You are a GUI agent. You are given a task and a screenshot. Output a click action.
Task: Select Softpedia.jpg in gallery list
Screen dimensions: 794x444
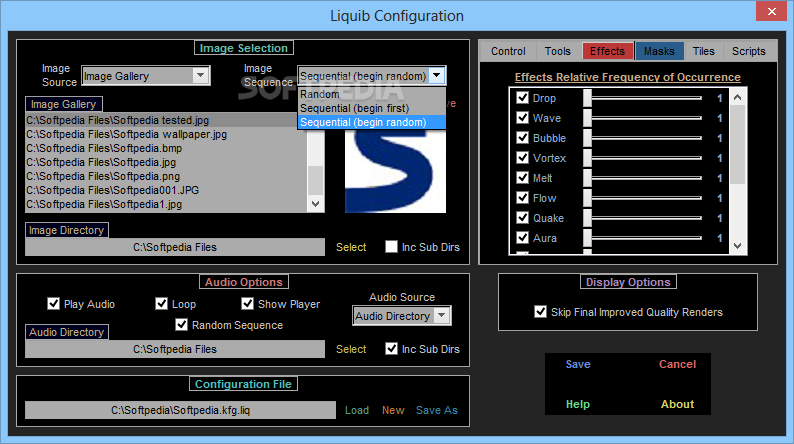click(166, 162)
